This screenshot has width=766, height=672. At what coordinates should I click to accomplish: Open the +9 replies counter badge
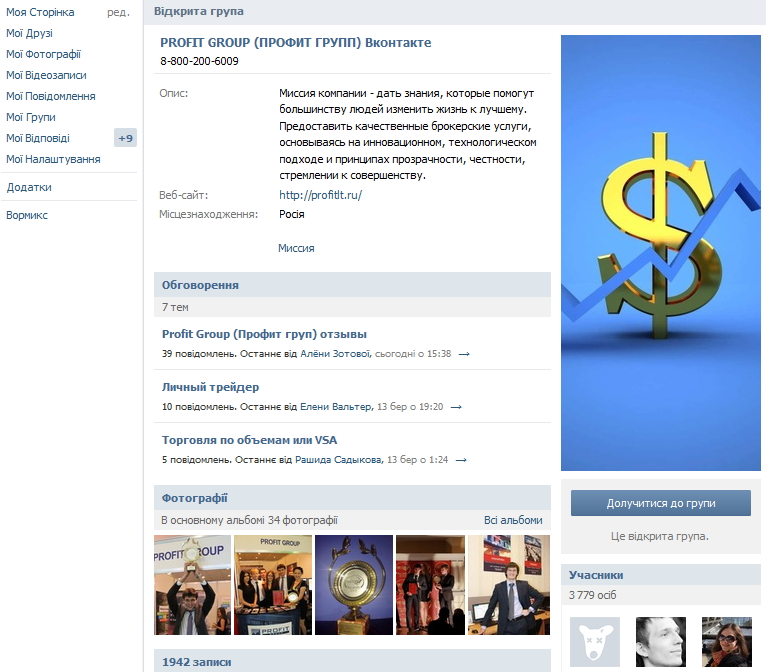[x=126, y=138]
